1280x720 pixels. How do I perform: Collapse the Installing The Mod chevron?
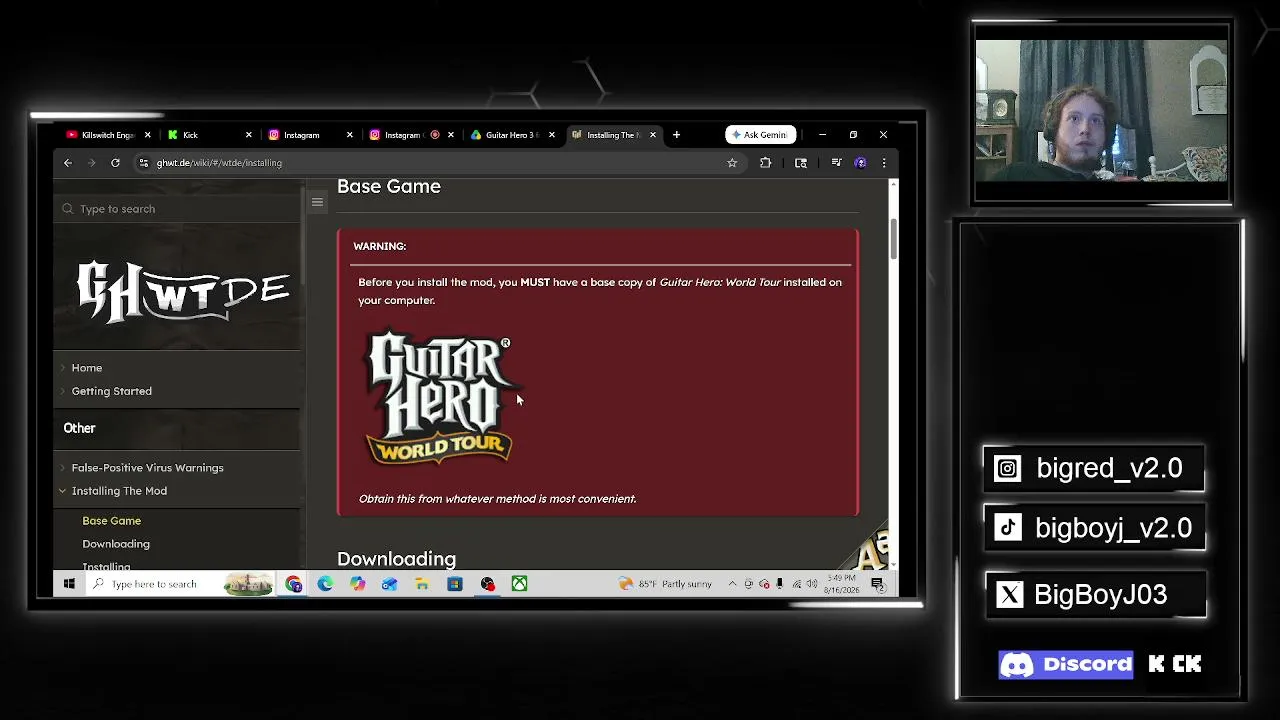[x=63, y=491]
